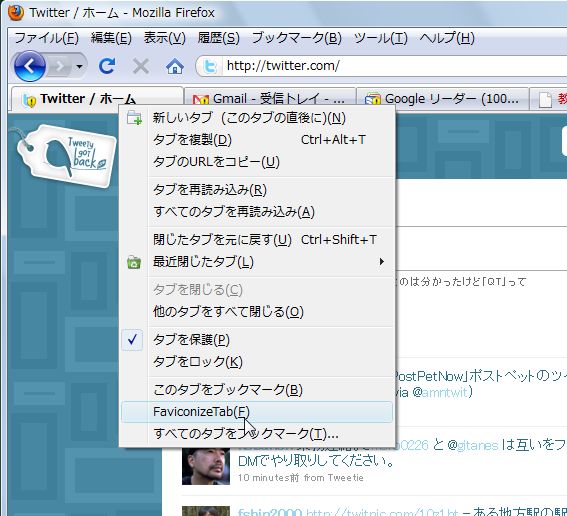Image resolution: width=567 pixels, height=516 pixels.
Task: Click the Firefox logo in title bar
Action: [16, 12]
